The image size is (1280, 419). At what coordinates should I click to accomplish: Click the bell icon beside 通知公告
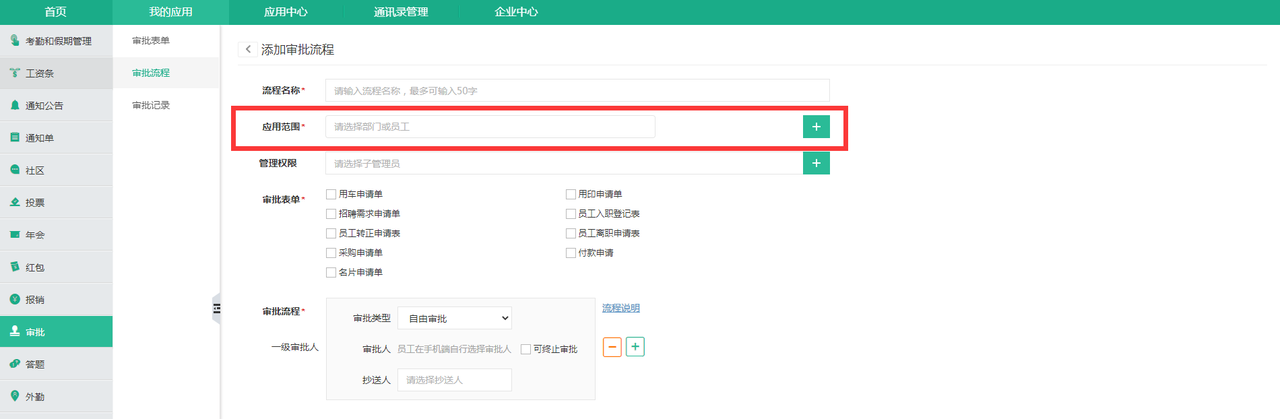click(15, 105)
